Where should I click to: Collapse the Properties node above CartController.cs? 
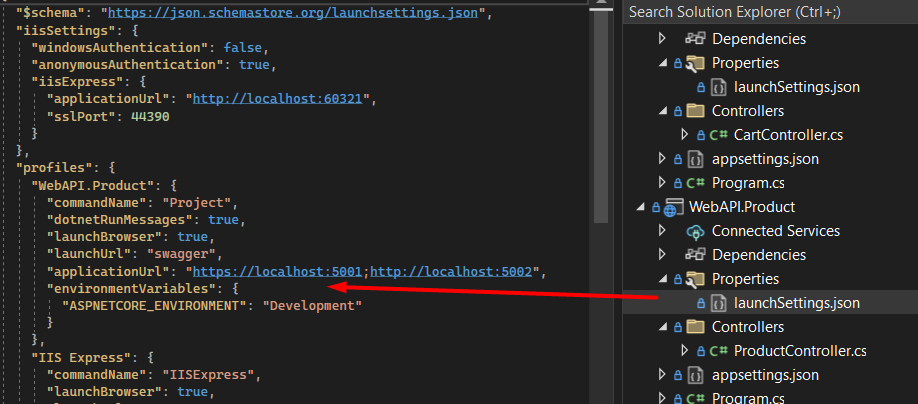[x=662, y=63]
